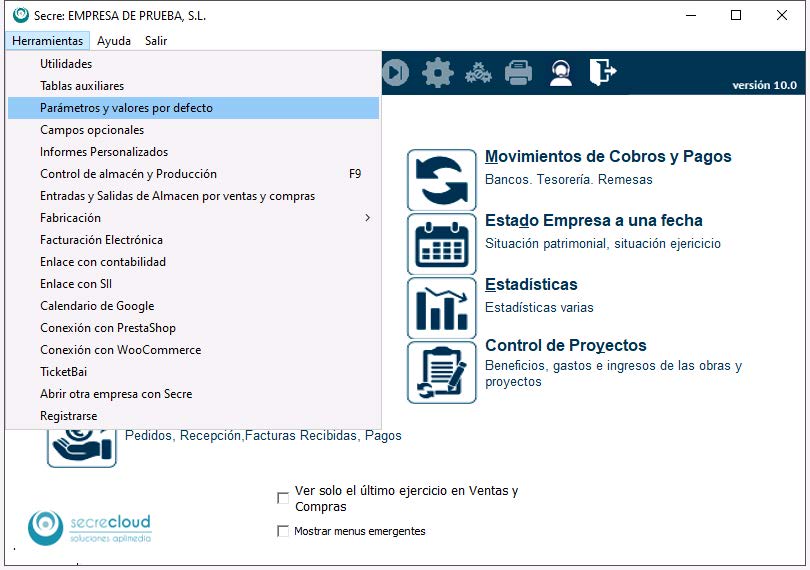Click the secrecloud logo
The width and height of the screenshot is (810, 570).
(89, 527)
